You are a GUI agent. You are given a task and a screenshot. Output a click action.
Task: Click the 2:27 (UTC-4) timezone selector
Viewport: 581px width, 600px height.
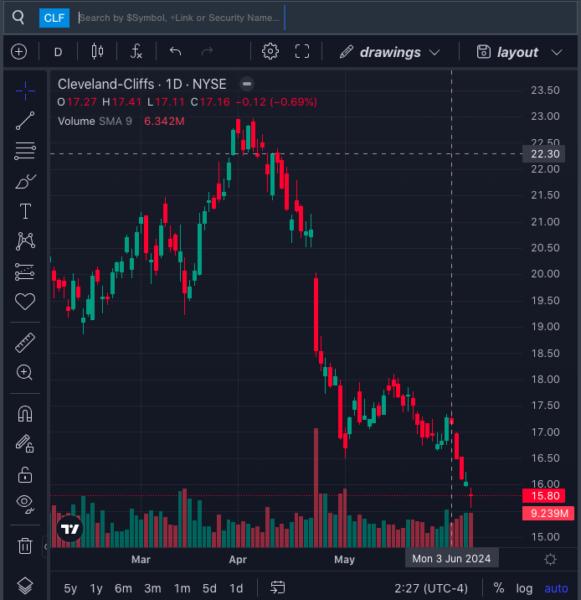point(431,588)
